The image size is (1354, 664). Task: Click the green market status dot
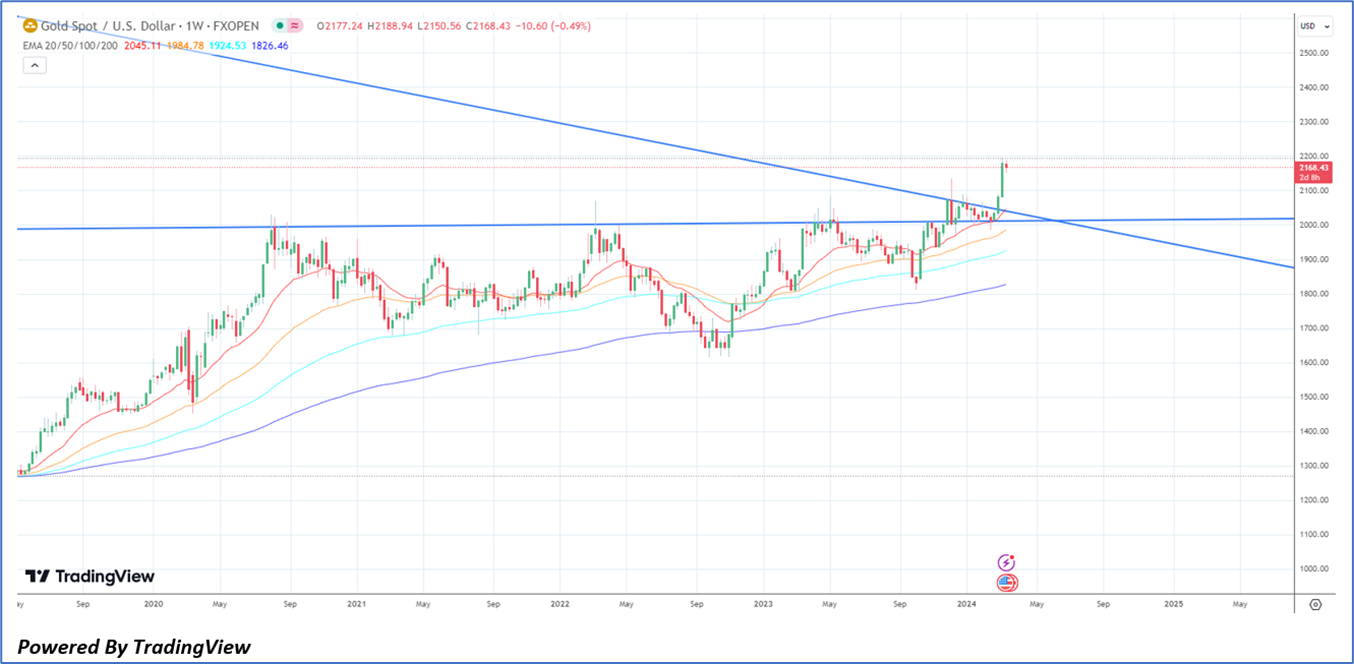click(x=279, y=26)
